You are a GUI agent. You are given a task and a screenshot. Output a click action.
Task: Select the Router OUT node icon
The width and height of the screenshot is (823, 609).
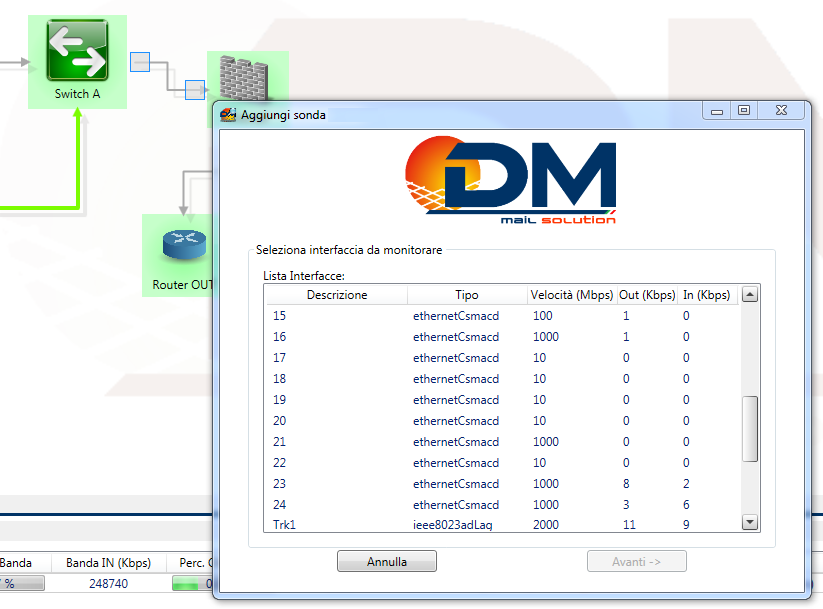pyautogui.click(x=182, y=245)
